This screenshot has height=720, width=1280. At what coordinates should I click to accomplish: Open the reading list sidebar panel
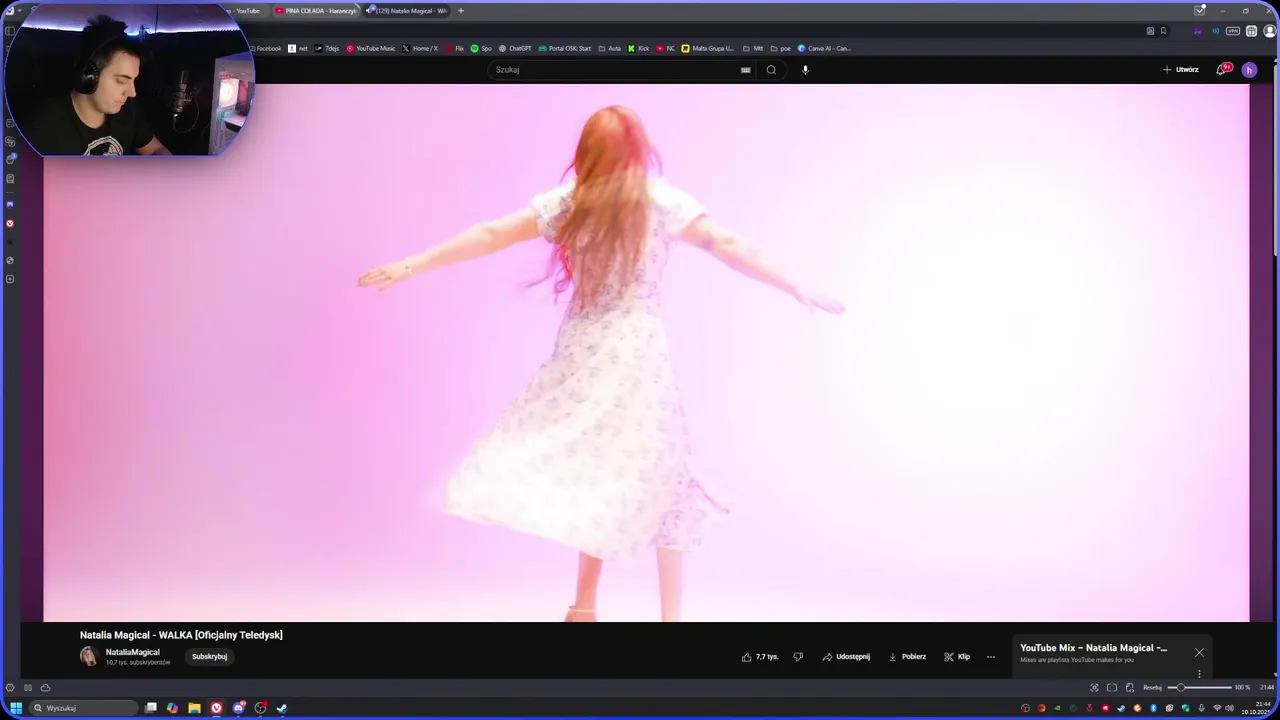coord(10,179)
